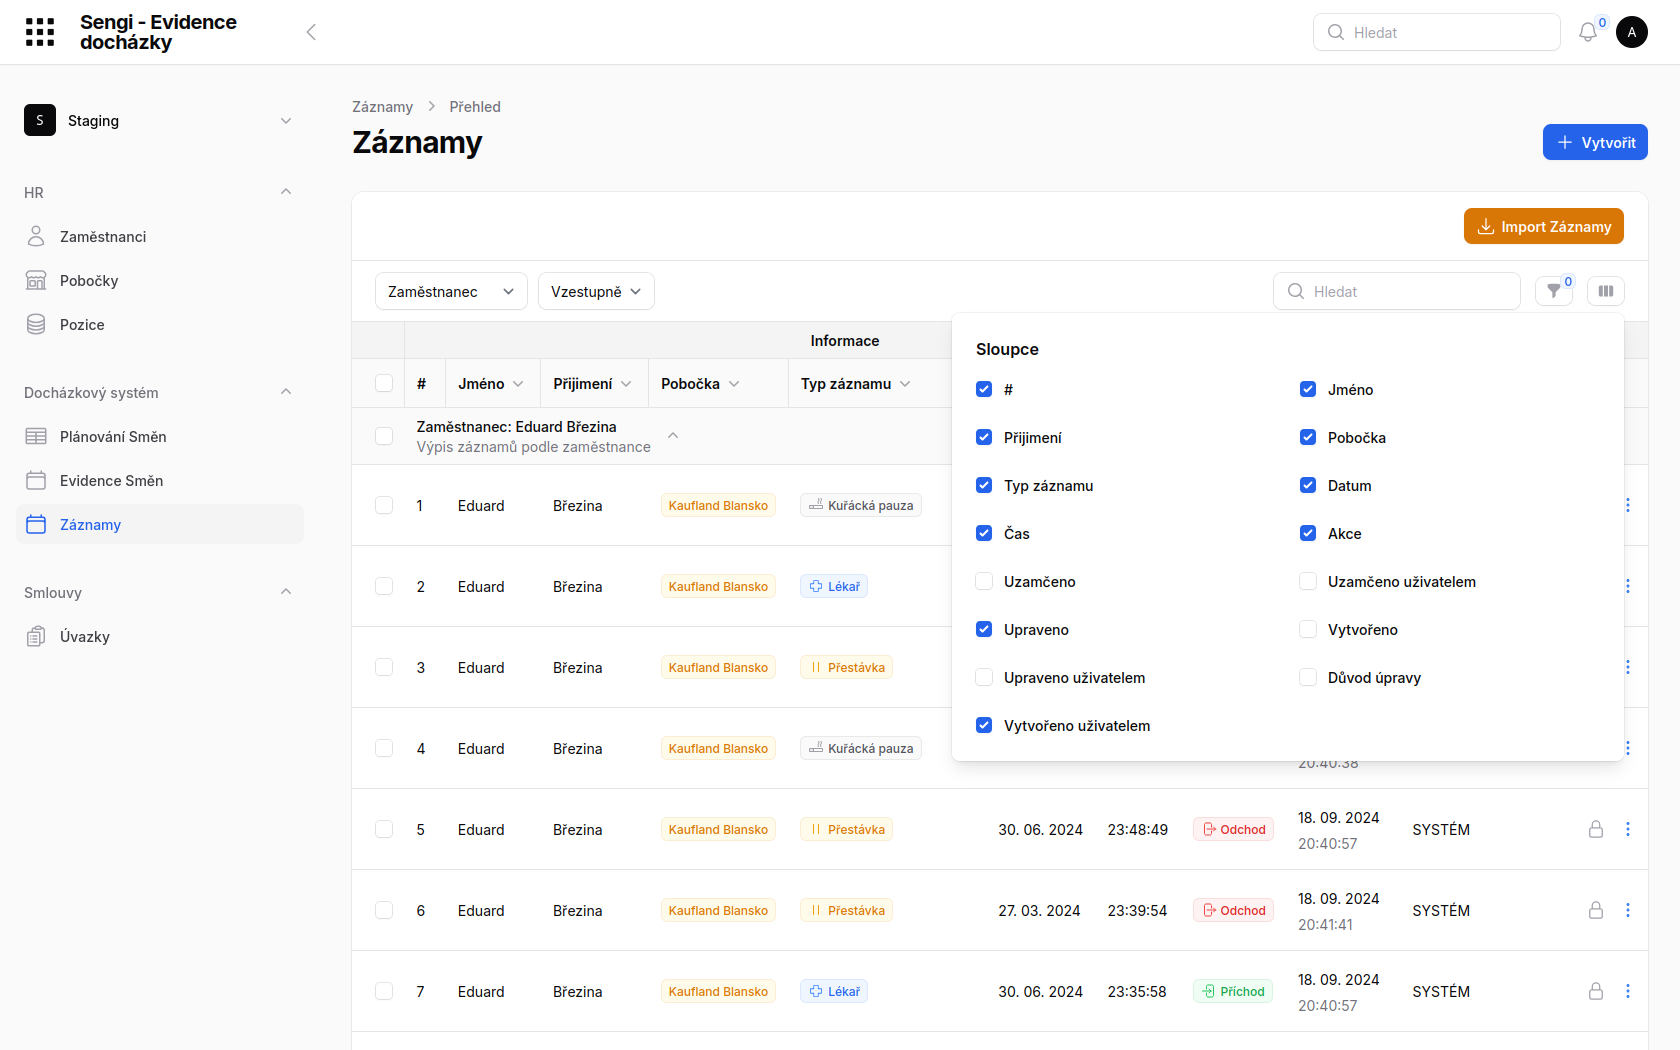
Task: Enable the Upraveno uživatelem column checkbox
Action: click(x=984, y=677)
